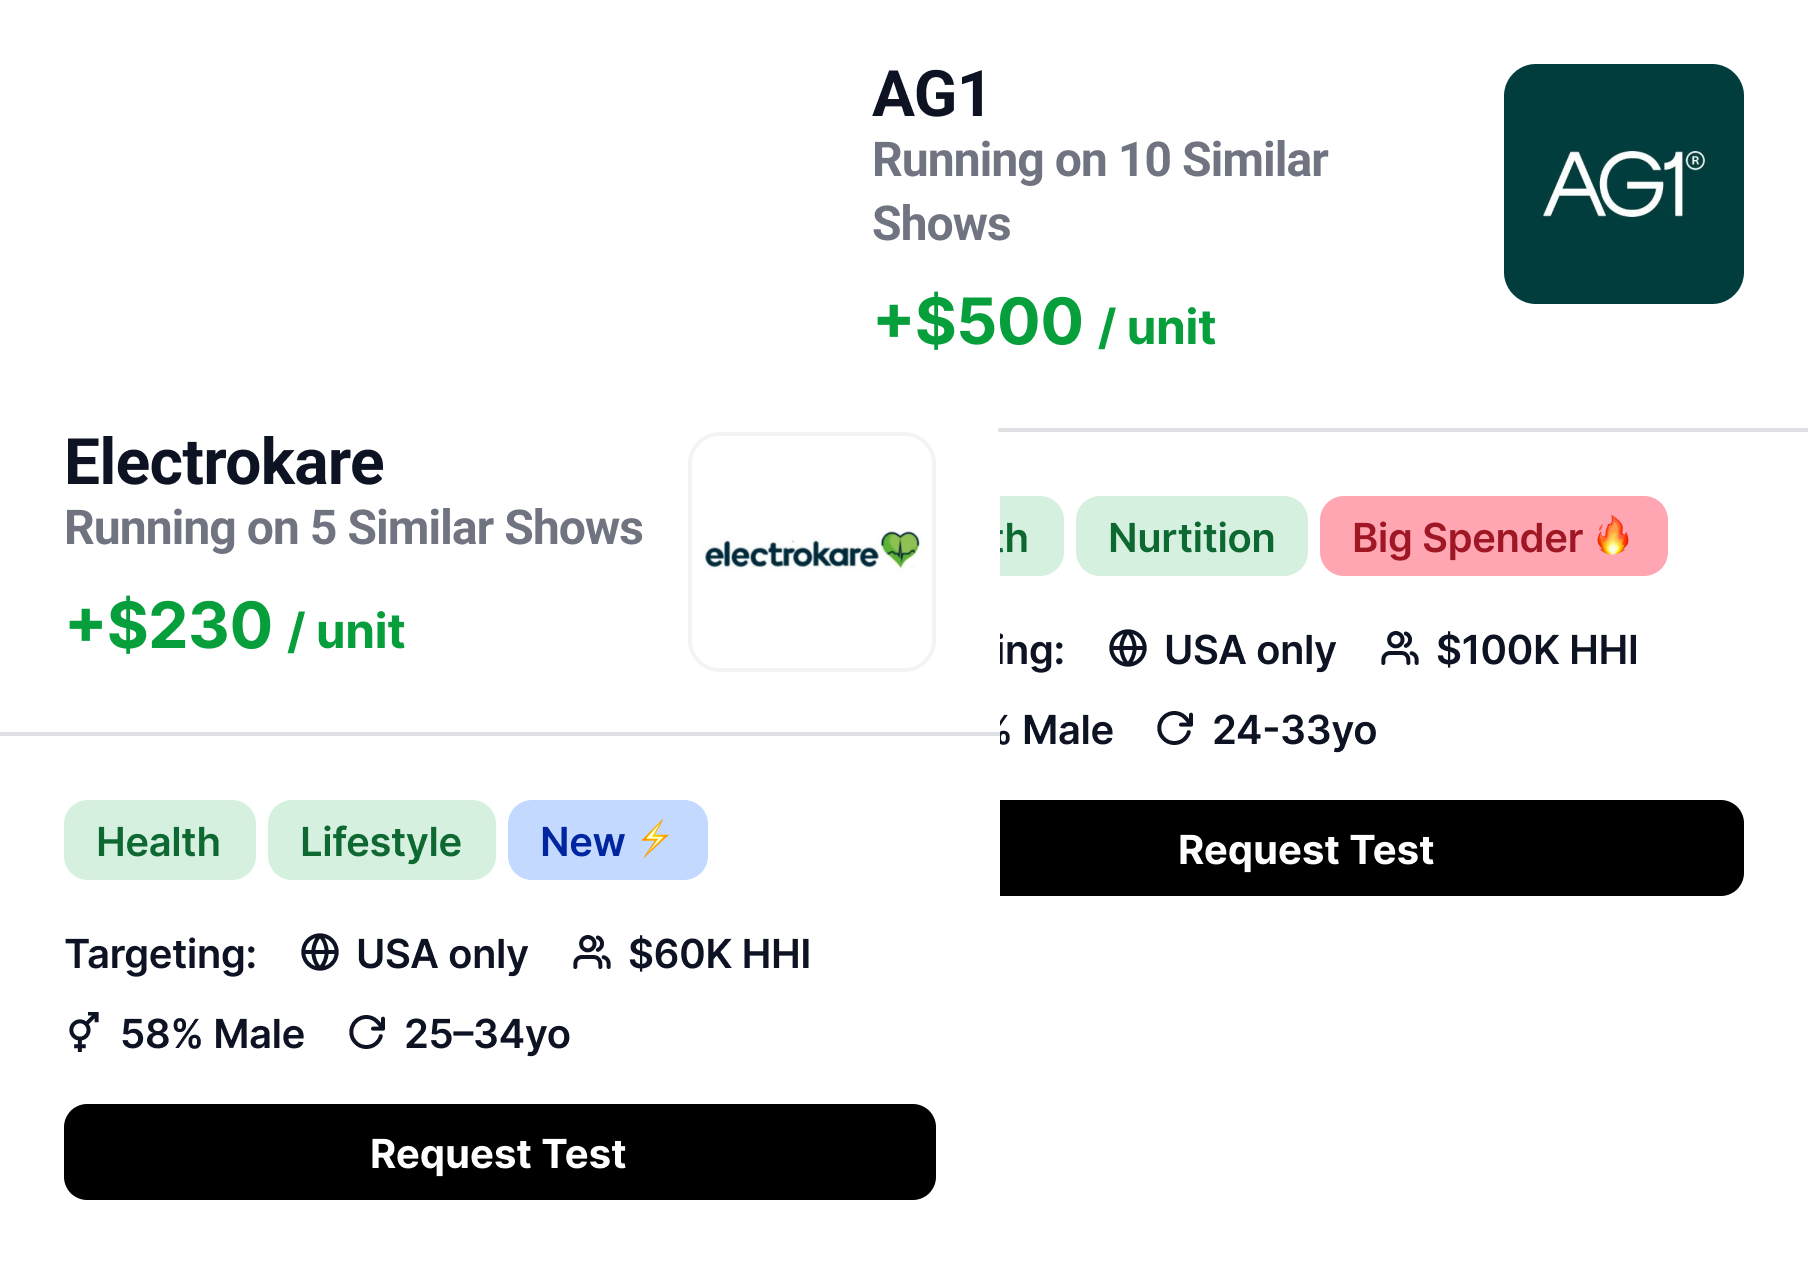1808x1264 pixels.
Task: Select the Nurtition tag
Action: point(1191,537)
